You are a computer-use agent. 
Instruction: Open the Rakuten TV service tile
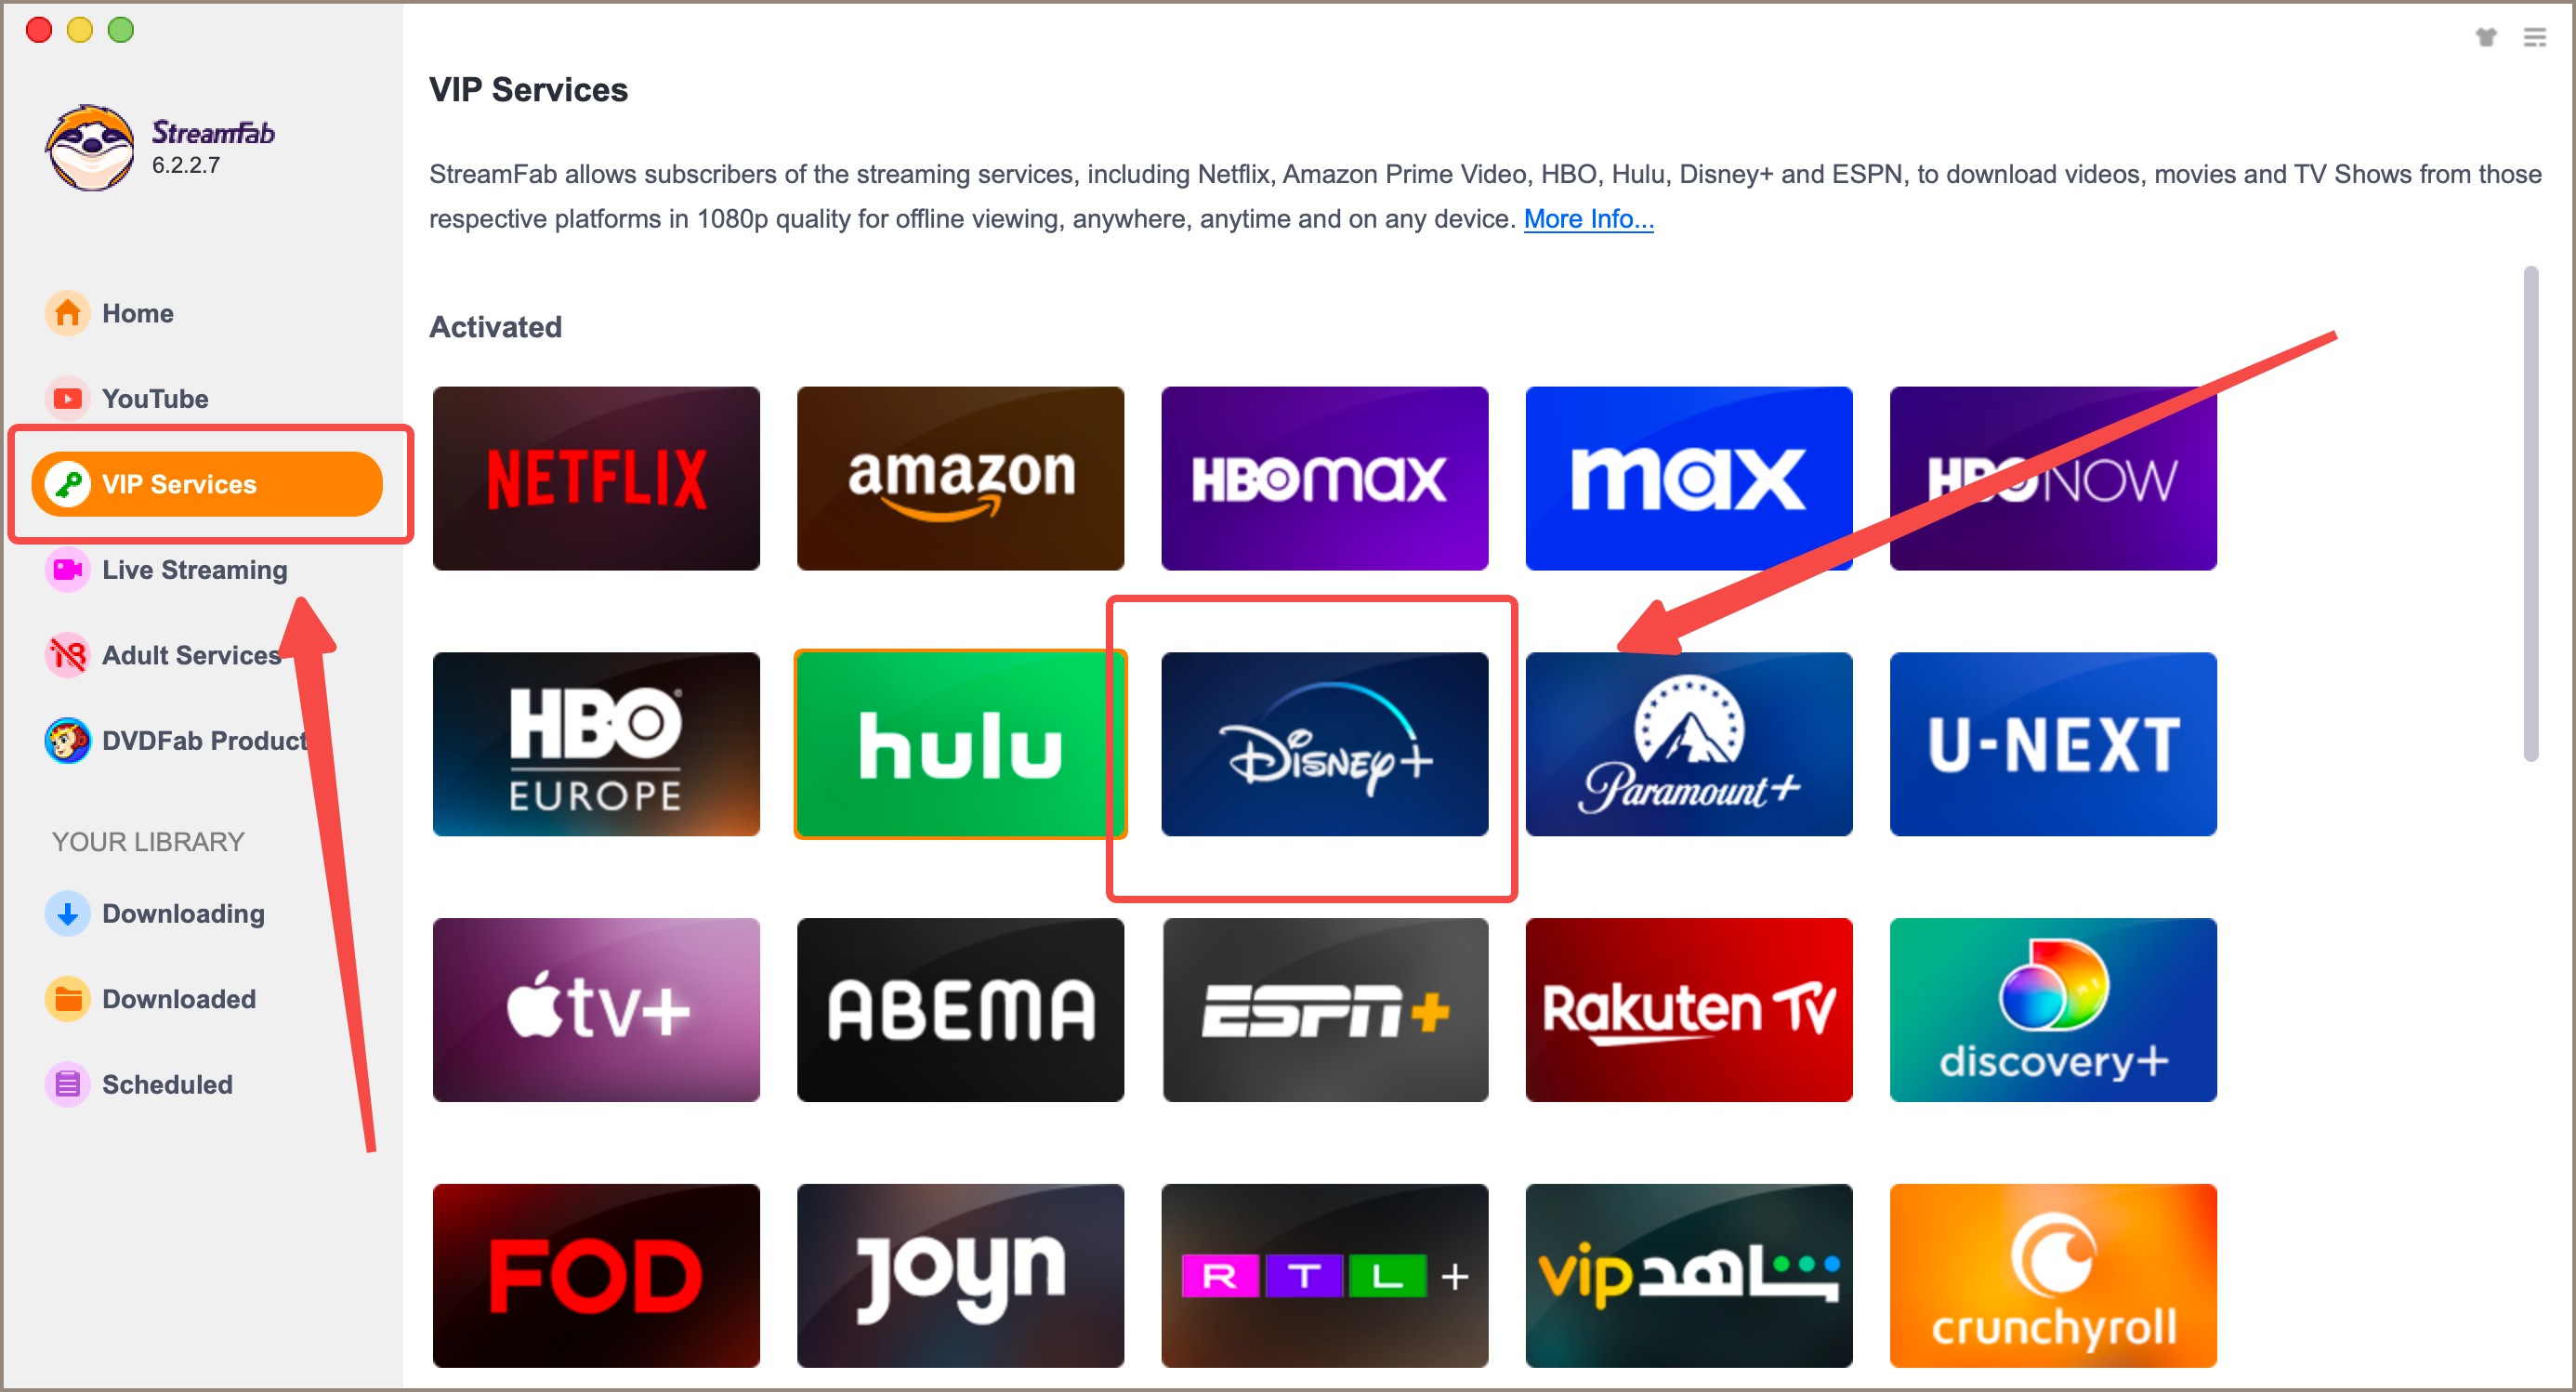tap(1688, 1010)
